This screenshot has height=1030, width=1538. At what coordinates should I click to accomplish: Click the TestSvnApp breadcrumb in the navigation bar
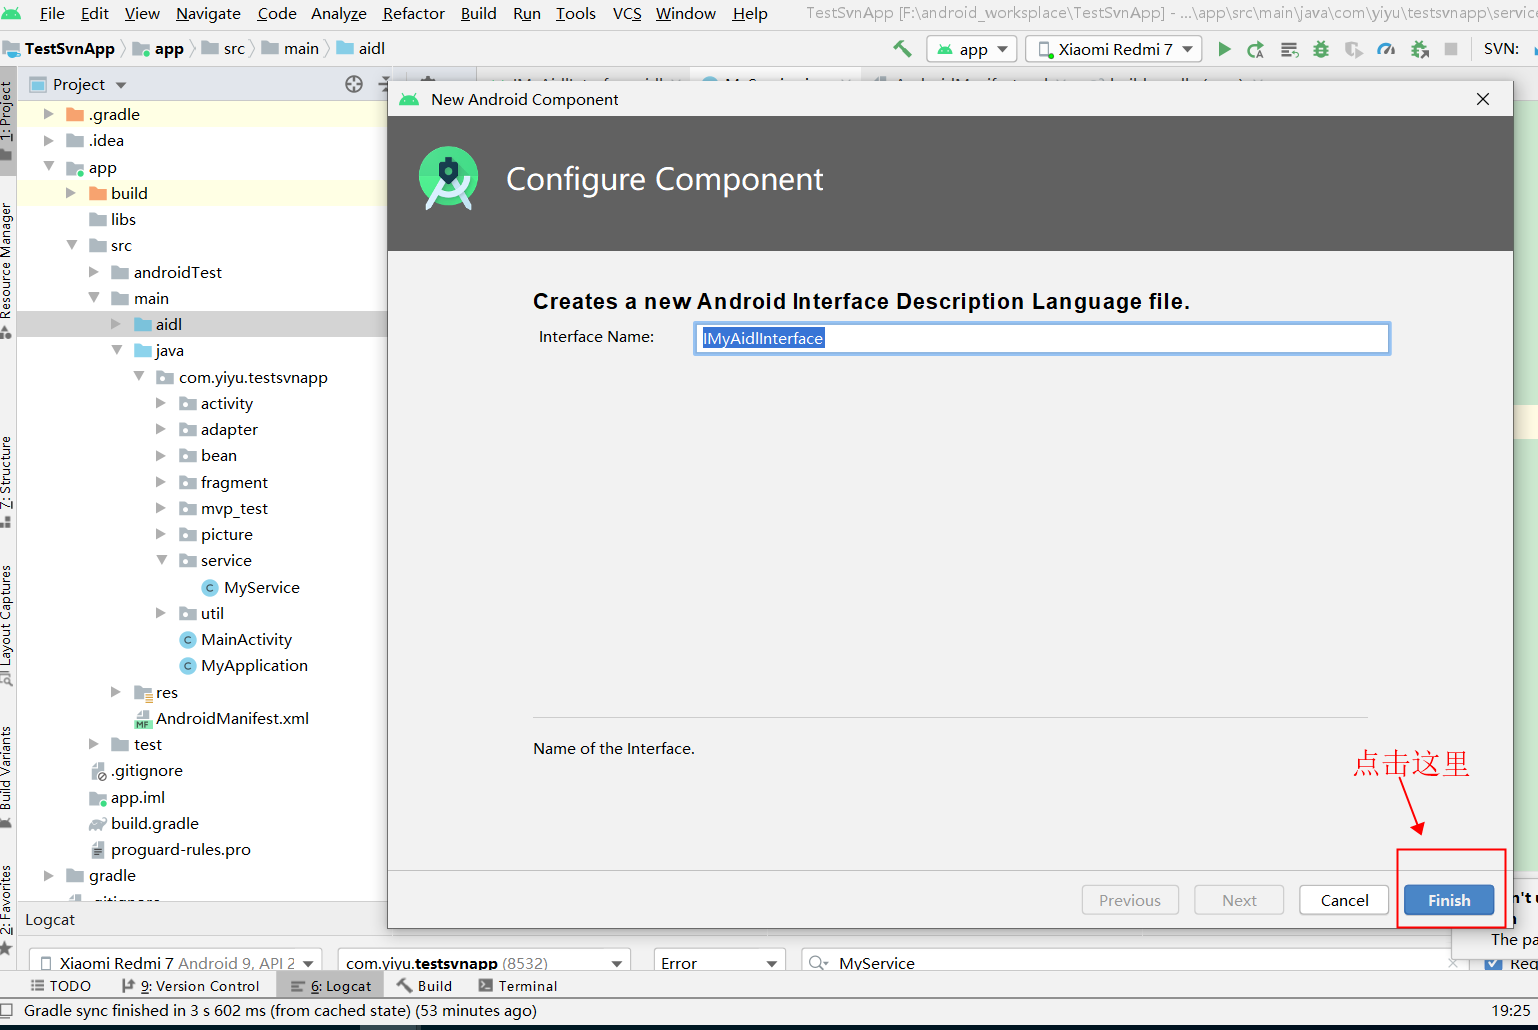tap(60, 49)
